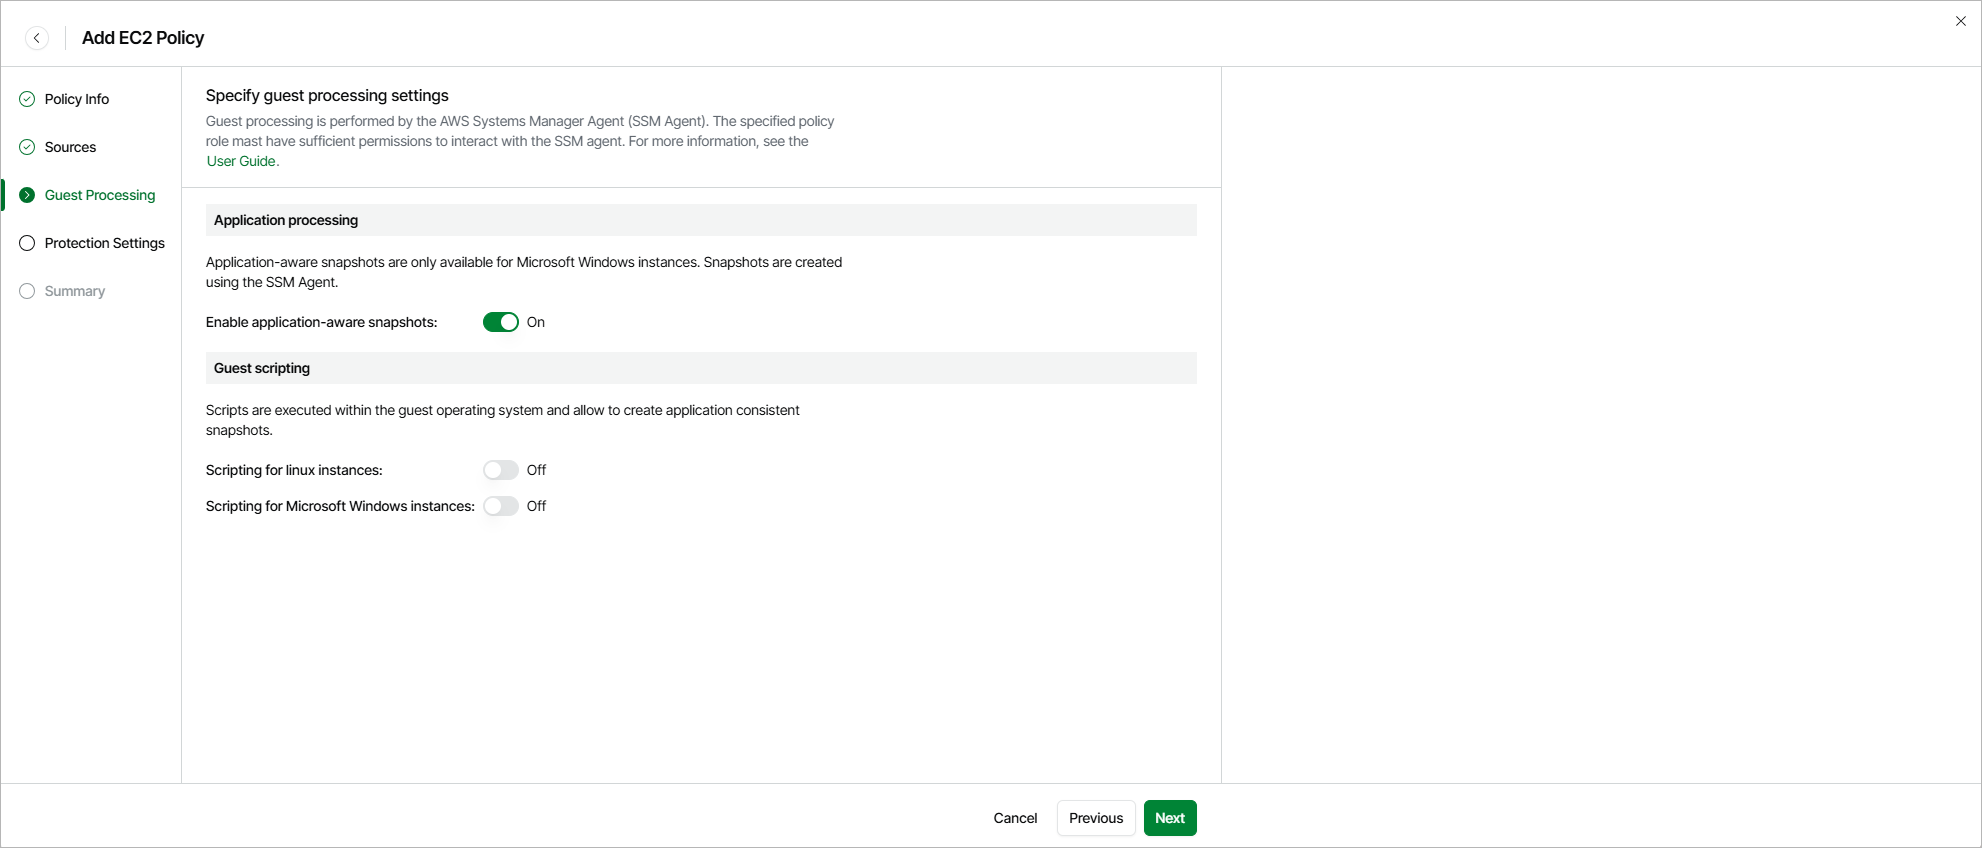Click the Policy Info completed checkmark icon
Screen dimensions: 1982x848
(x=27, y=99)
